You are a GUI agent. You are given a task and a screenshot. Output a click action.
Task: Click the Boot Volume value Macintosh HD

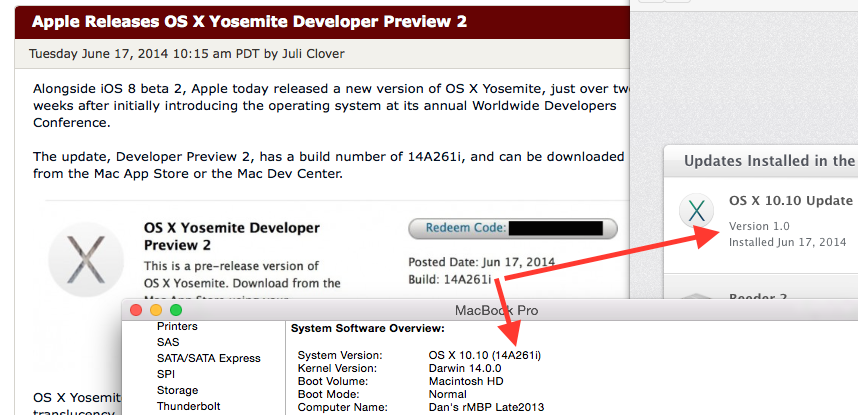(466, 381)
